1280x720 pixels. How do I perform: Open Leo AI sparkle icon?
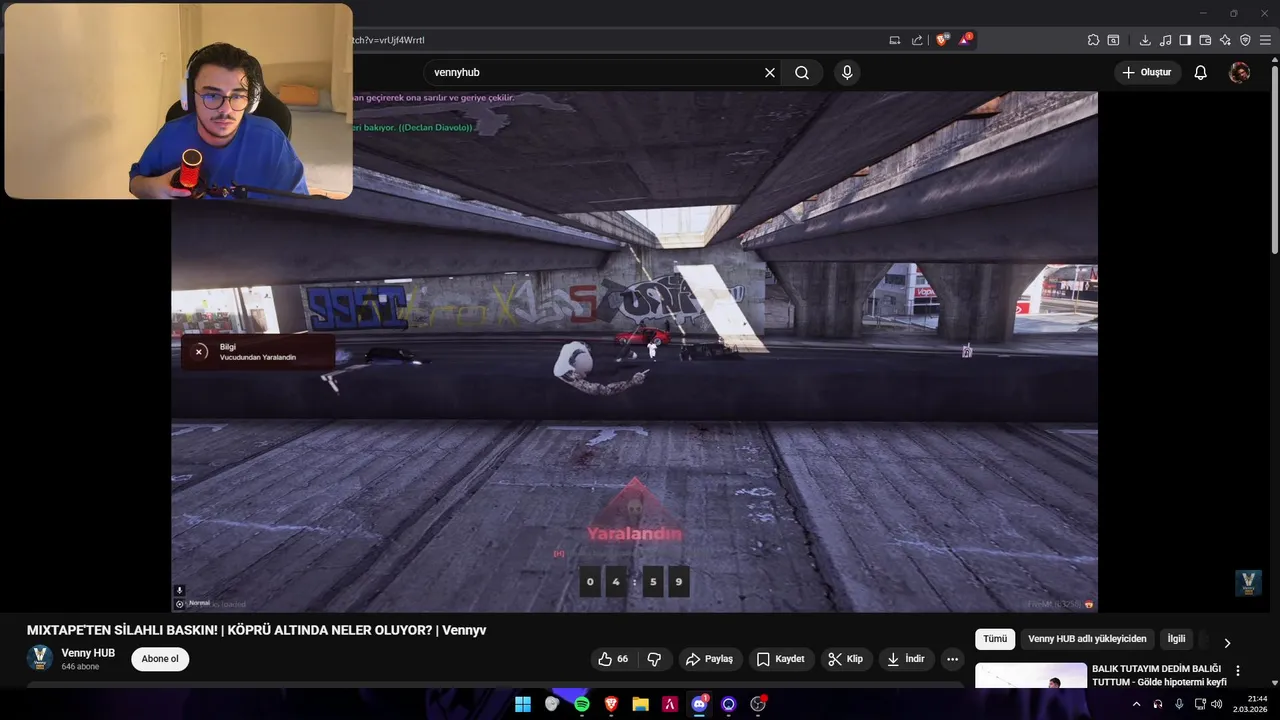(x=1225, y=40)
